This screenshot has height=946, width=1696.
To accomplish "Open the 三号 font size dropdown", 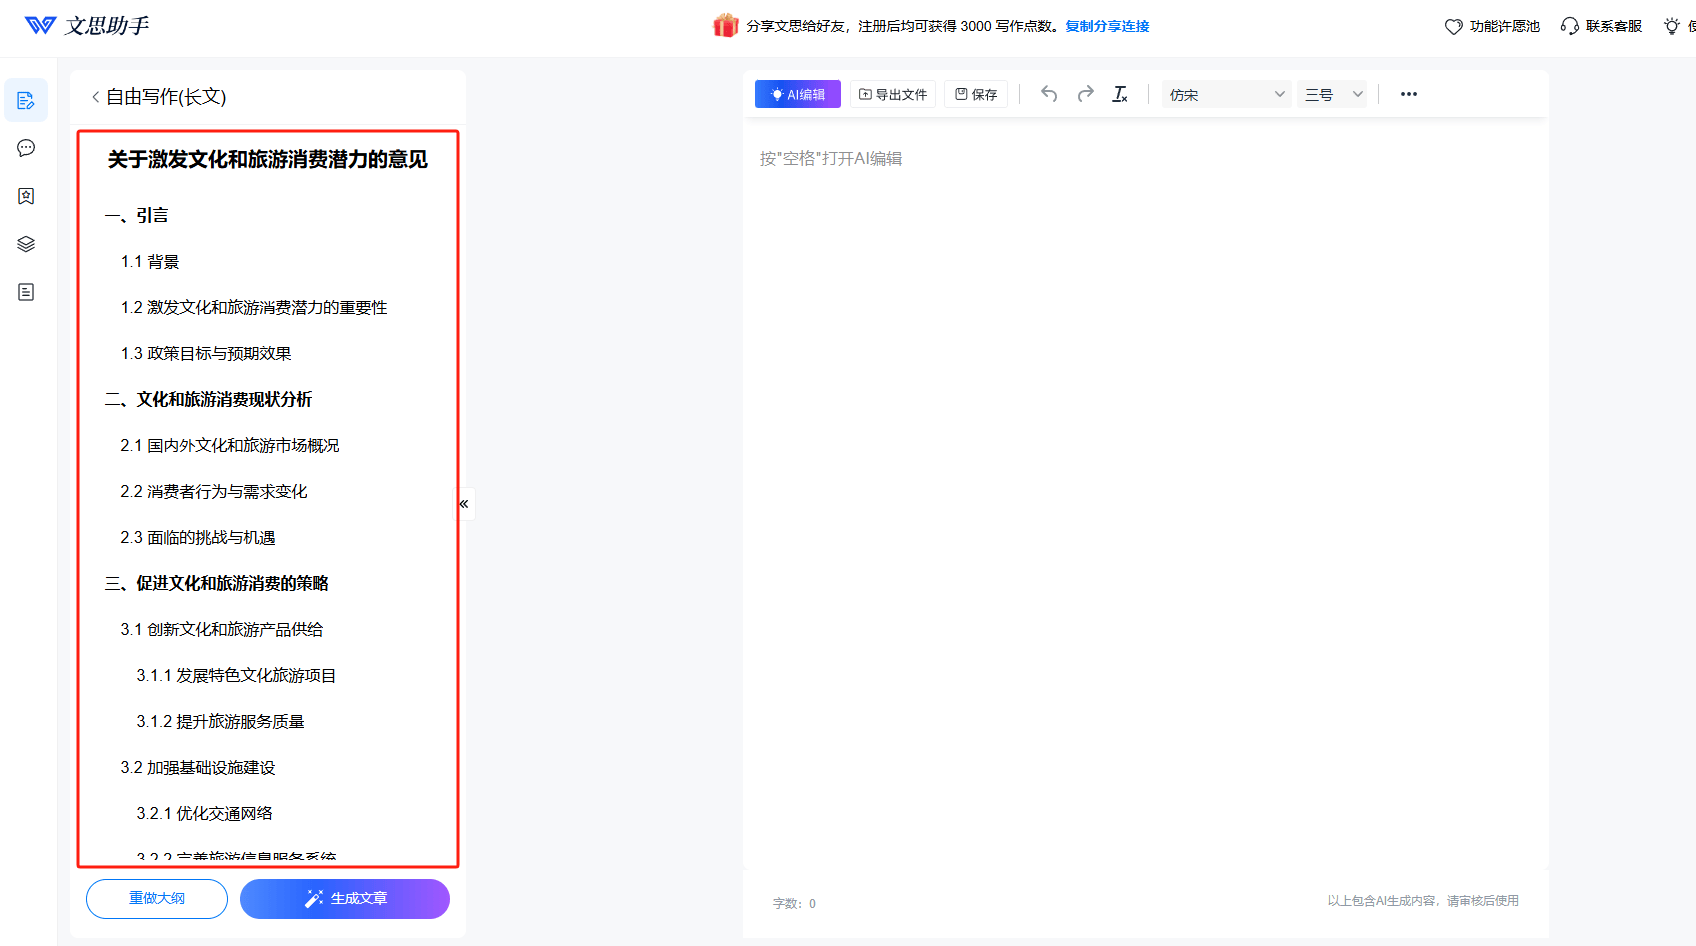I will click(x=1331, y=93).
